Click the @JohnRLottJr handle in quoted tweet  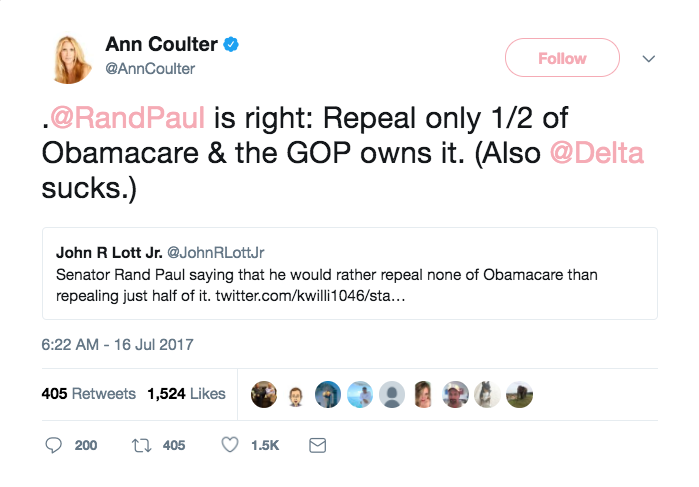[215, 253]
